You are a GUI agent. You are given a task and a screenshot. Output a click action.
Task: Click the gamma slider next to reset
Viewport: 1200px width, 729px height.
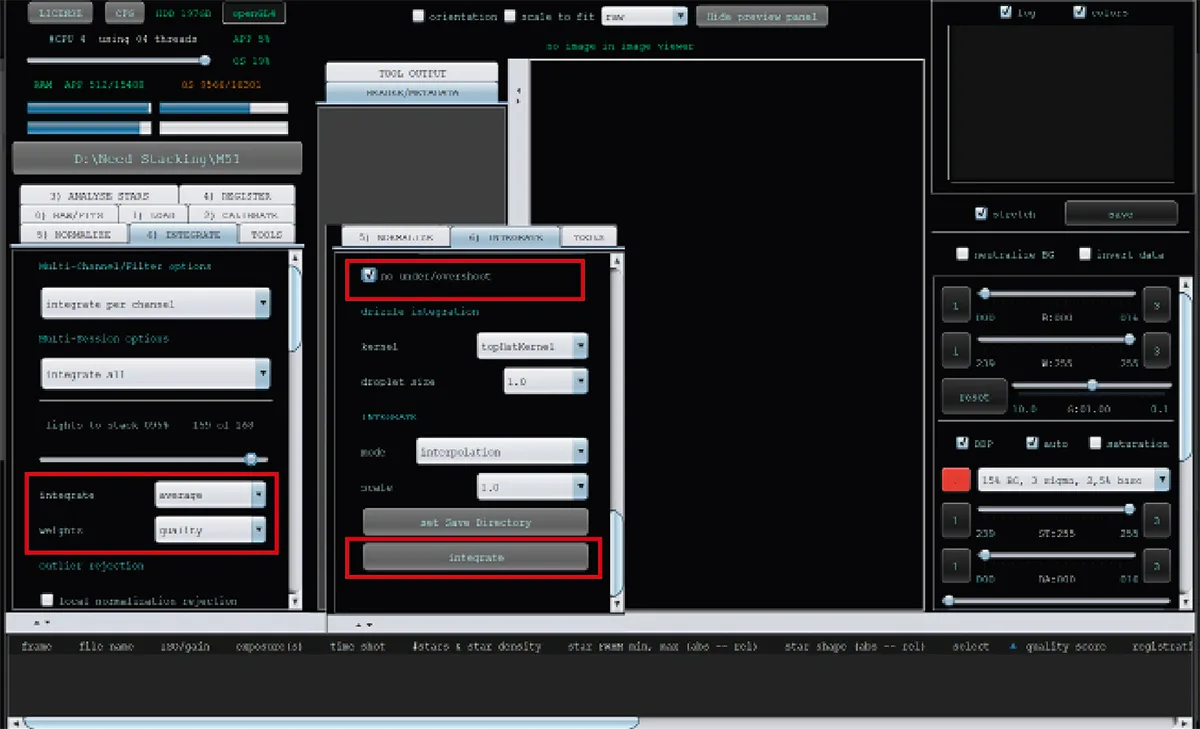coord(1092,385)
